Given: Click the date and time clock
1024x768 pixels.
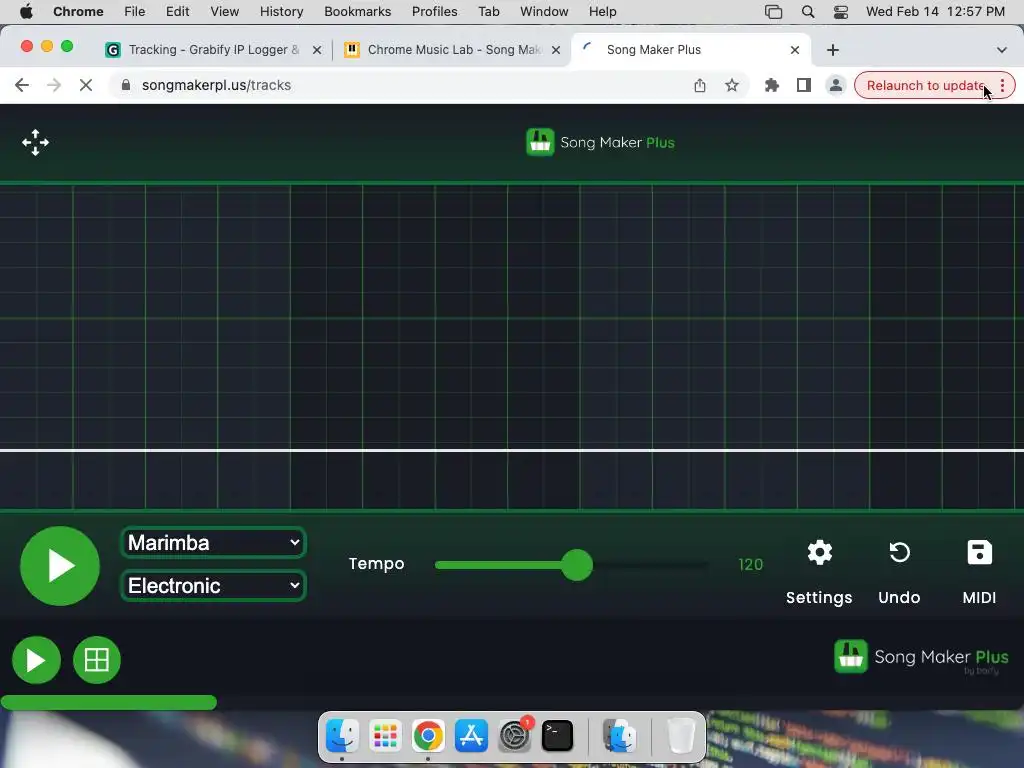Looking at the screenshot, I should [x=935, y=12].
